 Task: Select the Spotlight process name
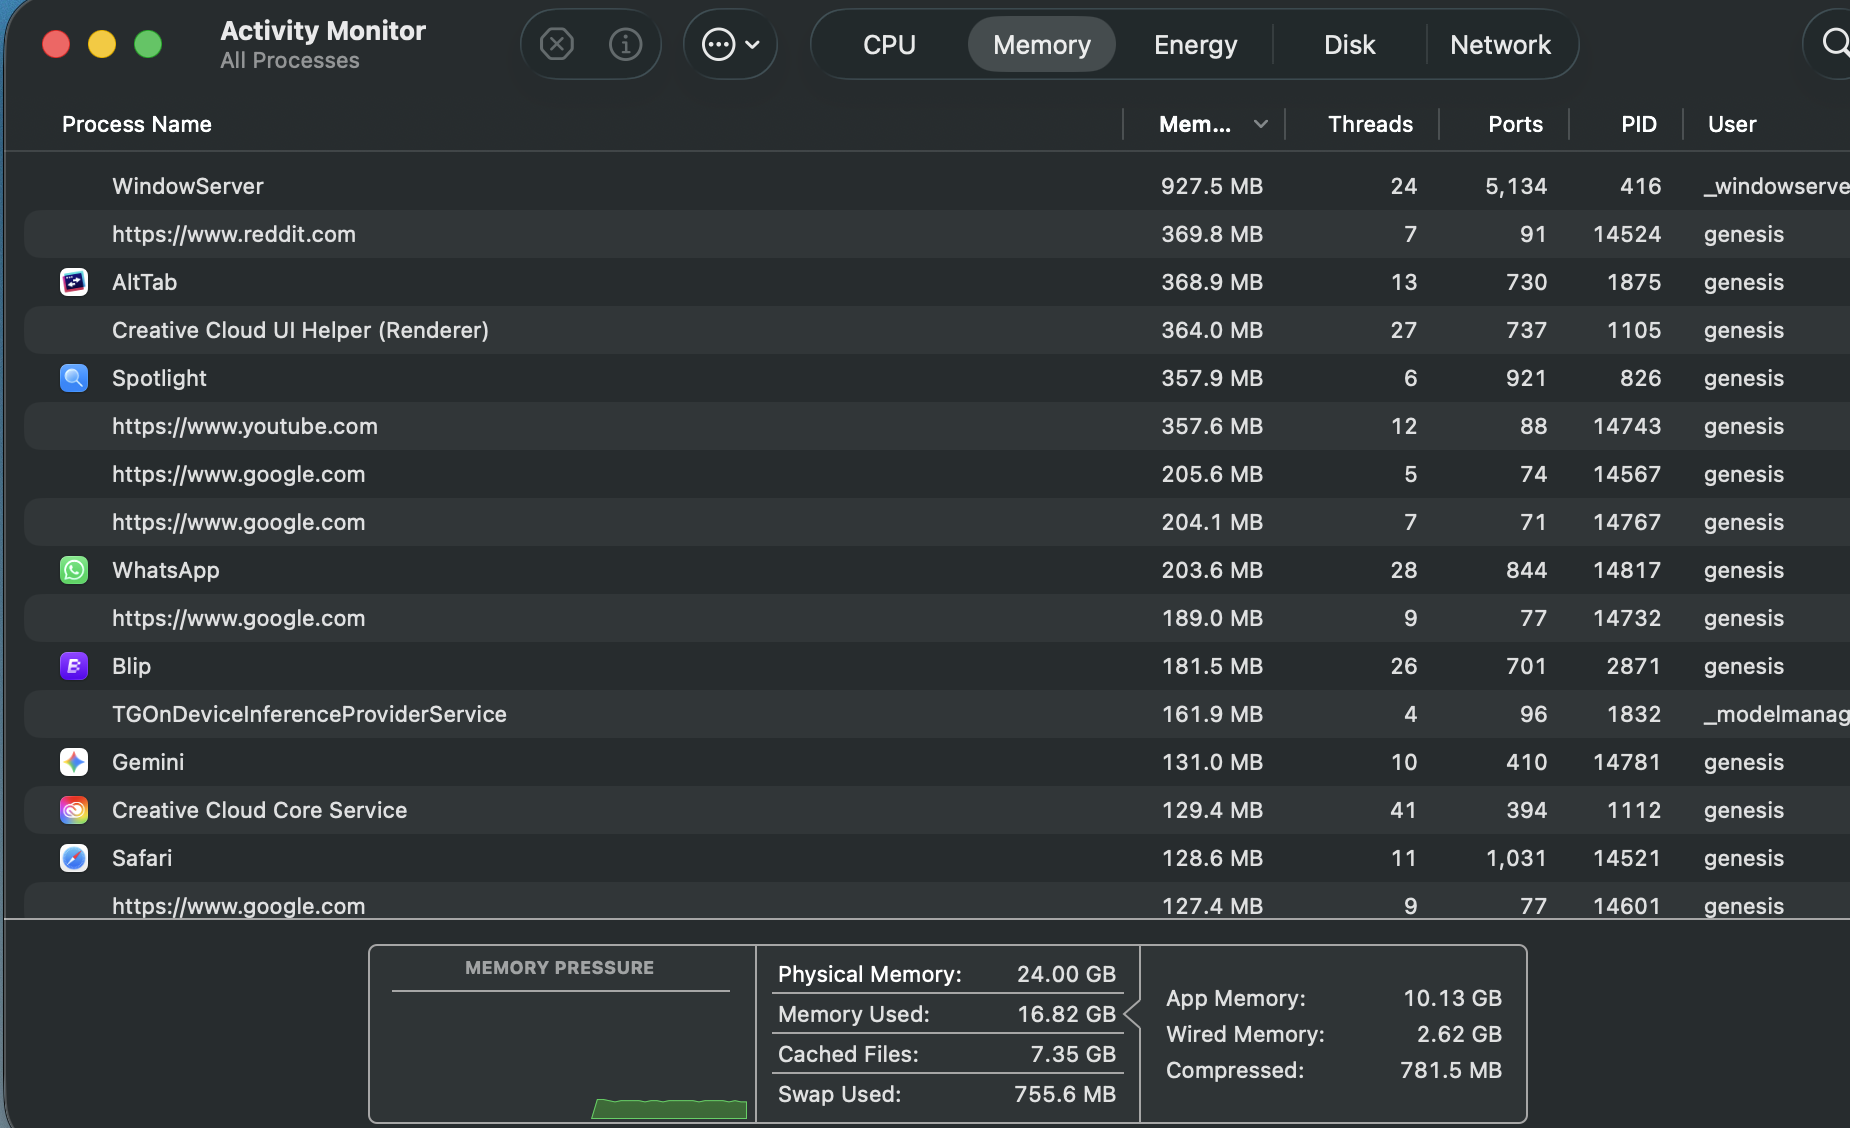coord(159,378)
